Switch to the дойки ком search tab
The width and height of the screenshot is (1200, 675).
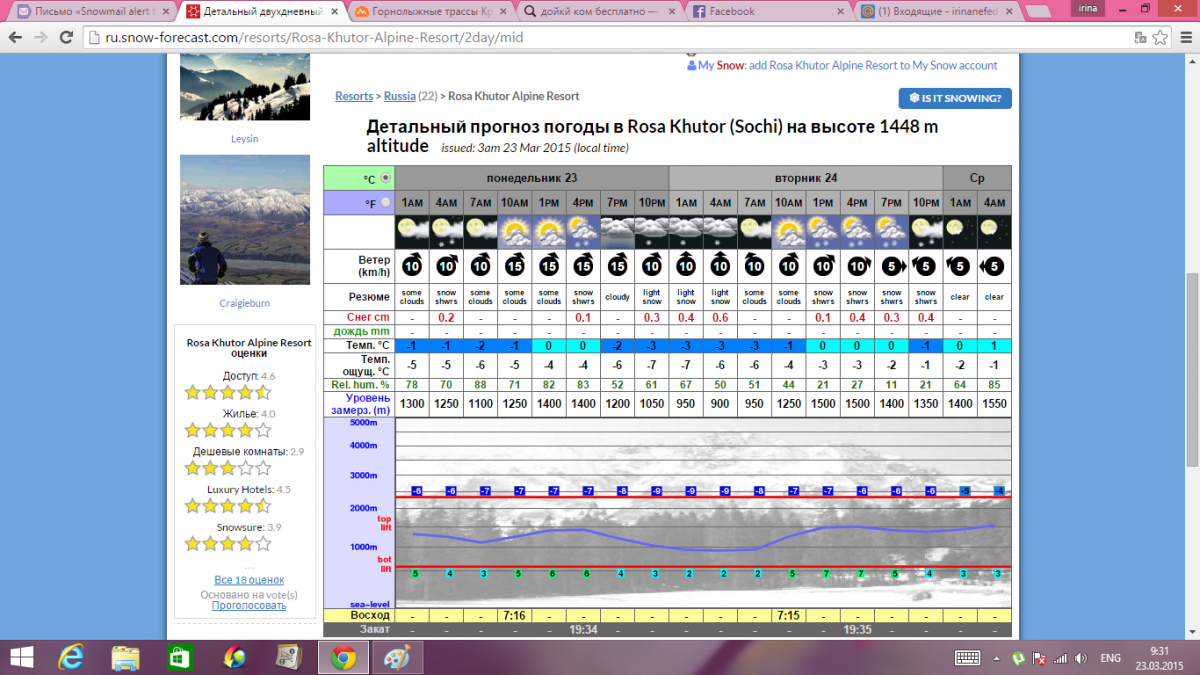(x=600, y=11)
